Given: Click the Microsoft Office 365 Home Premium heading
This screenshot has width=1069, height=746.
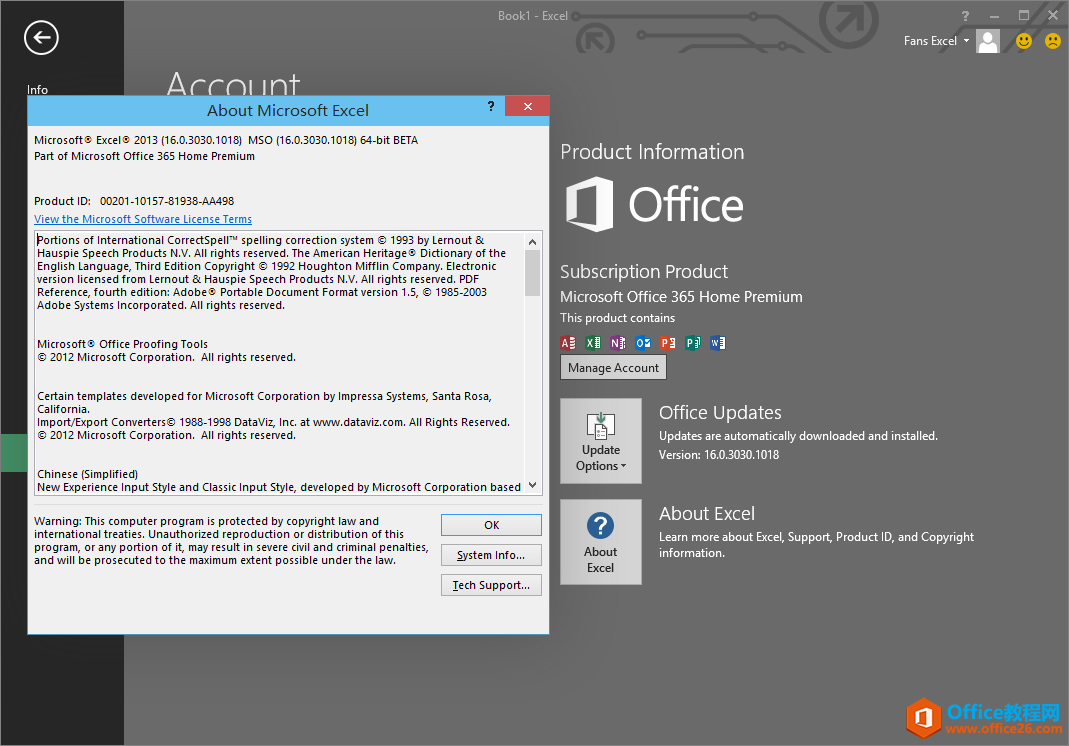Looking at the screenshot, I should [x=681, y=297].
